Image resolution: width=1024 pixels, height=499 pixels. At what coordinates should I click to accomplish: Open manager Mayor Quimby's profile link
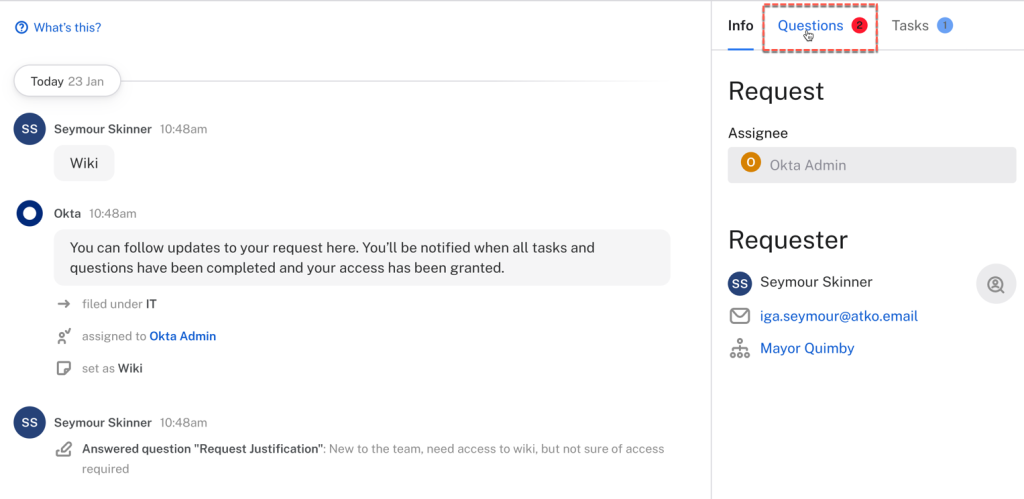point(807,348)
